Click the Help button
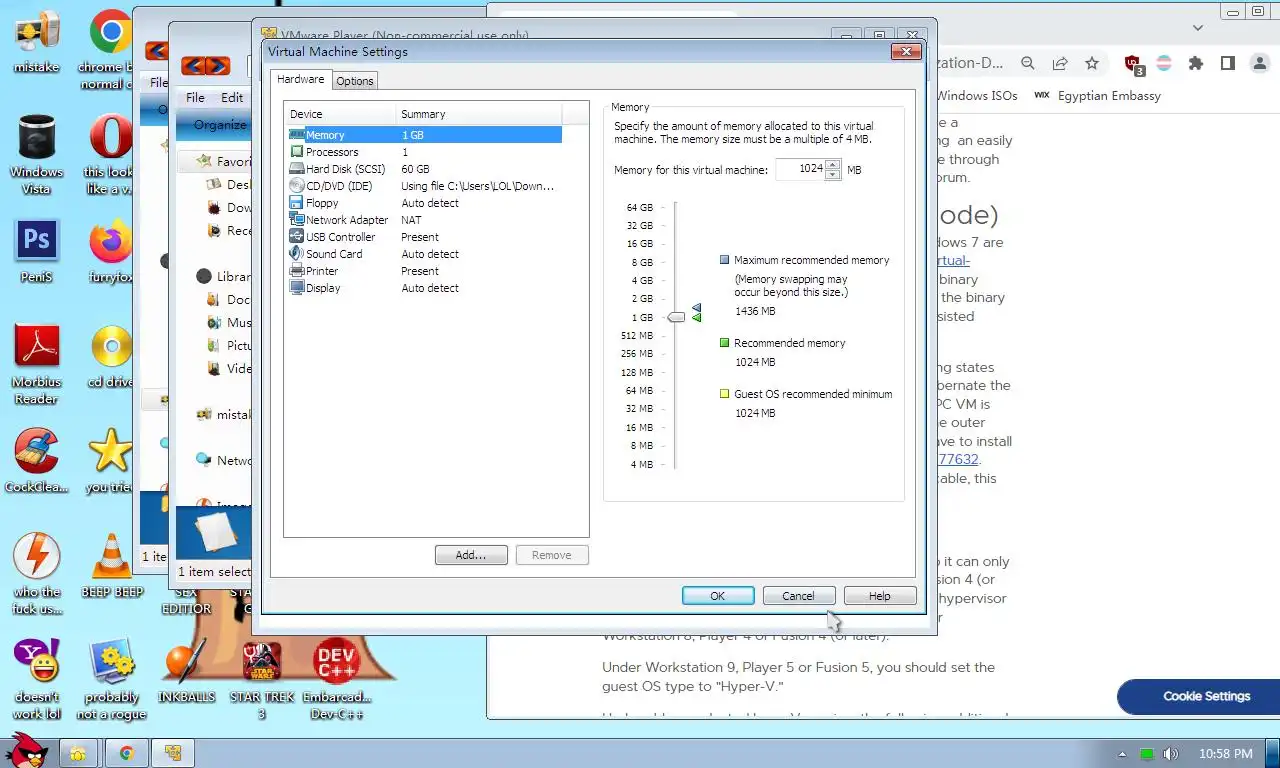 880,596
